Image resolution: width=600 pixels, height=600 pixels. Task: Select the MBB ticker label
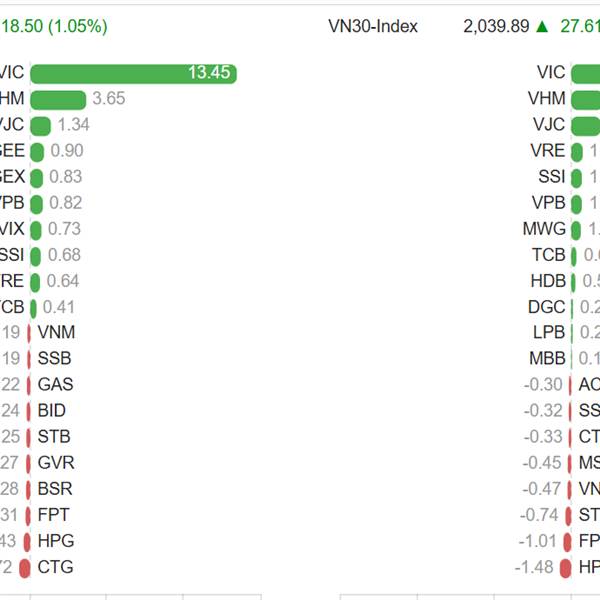click(547, 359)
